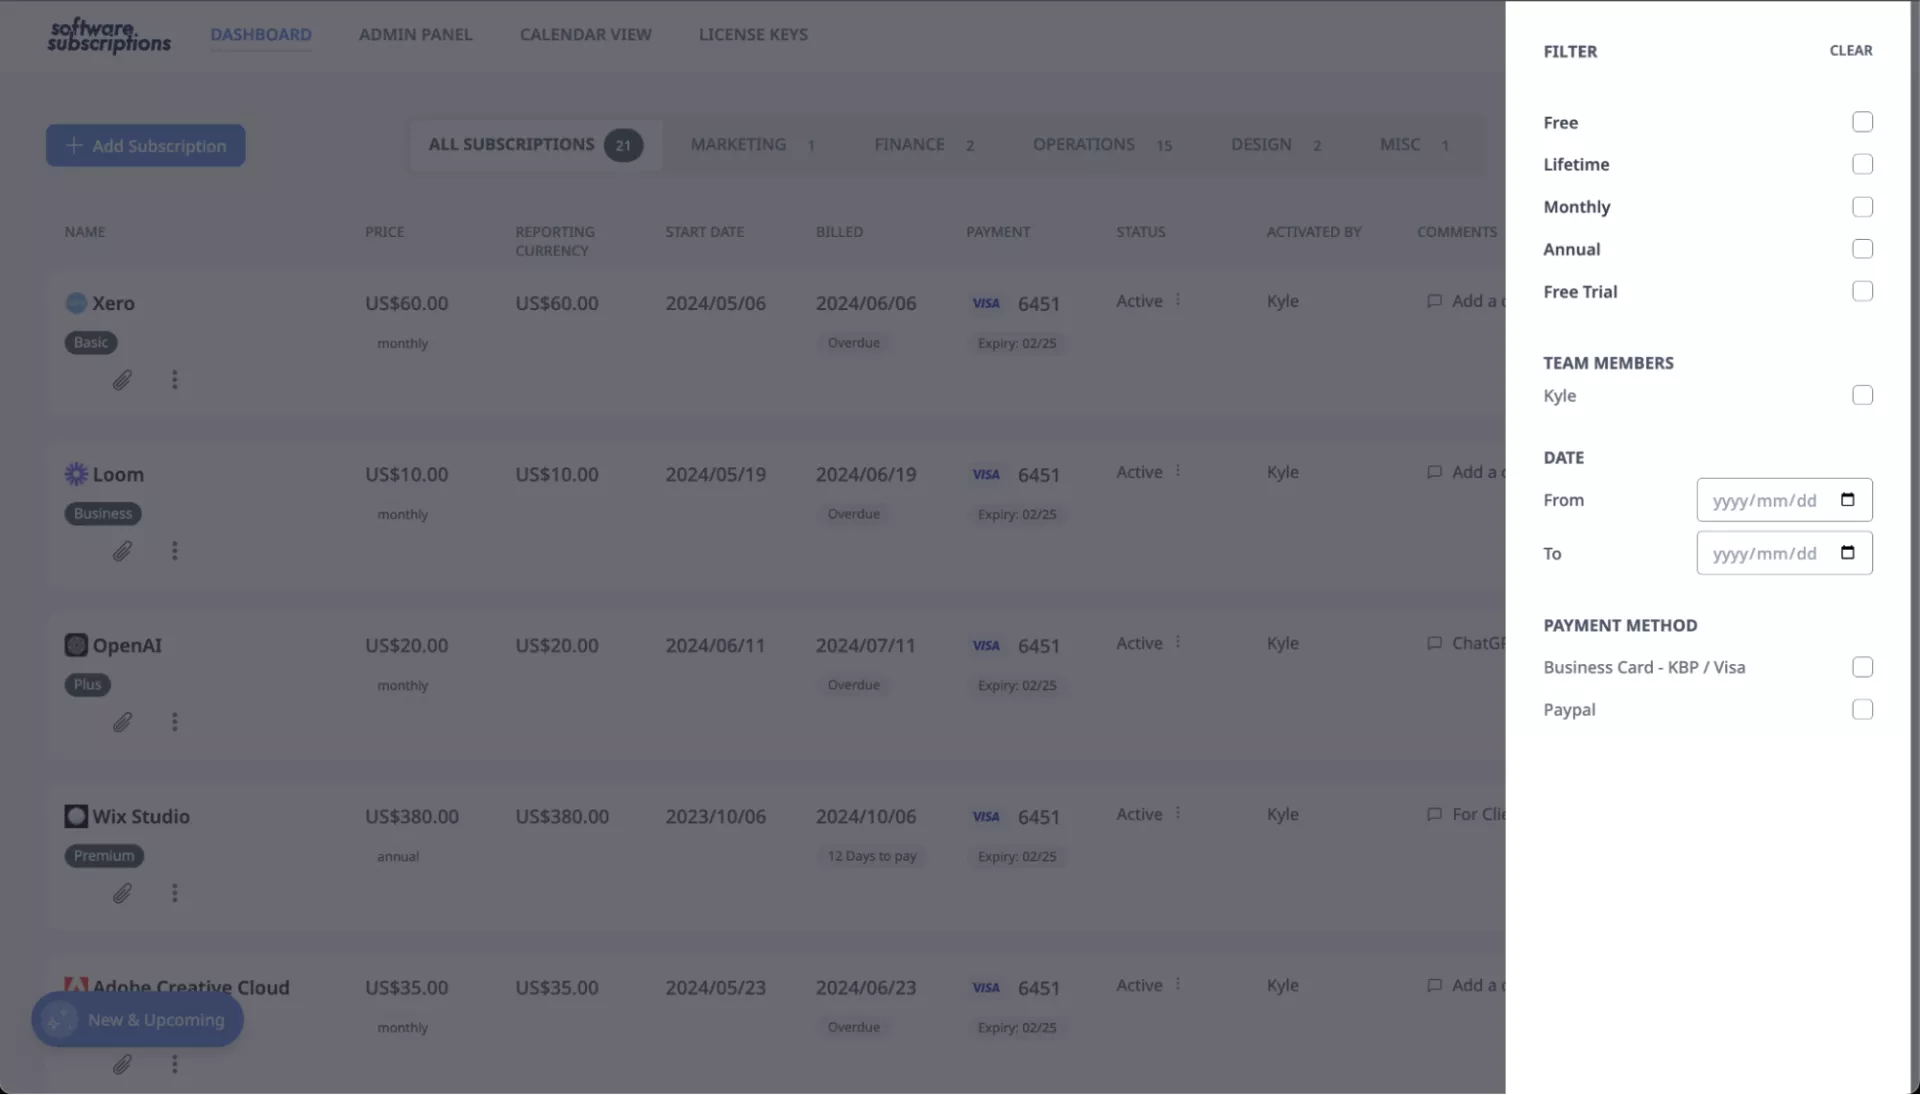Open the three-dot menu under Loom

[x=174, y=551]
